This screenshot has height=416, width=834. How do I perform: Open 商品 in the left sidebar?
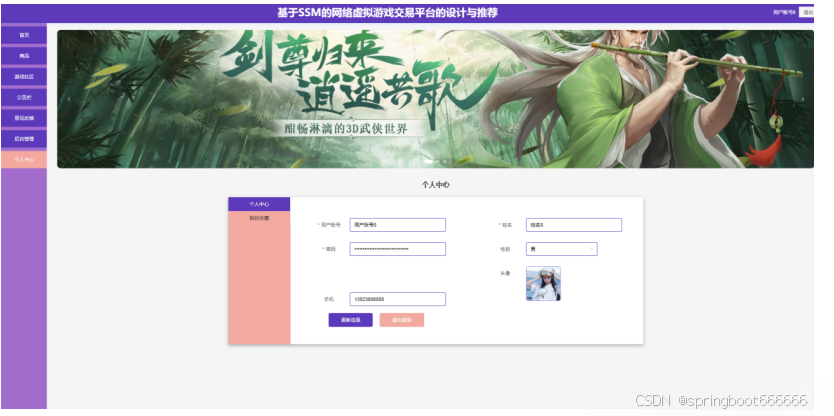24,56
